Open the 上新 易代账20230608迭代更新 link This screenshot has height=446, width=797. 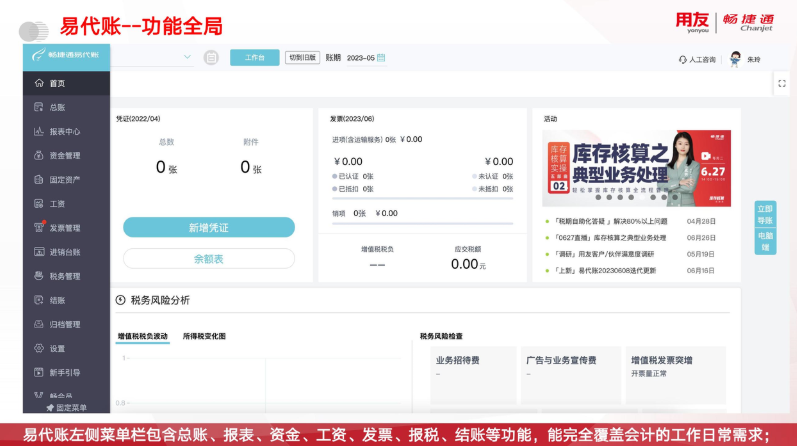point(605,271)
